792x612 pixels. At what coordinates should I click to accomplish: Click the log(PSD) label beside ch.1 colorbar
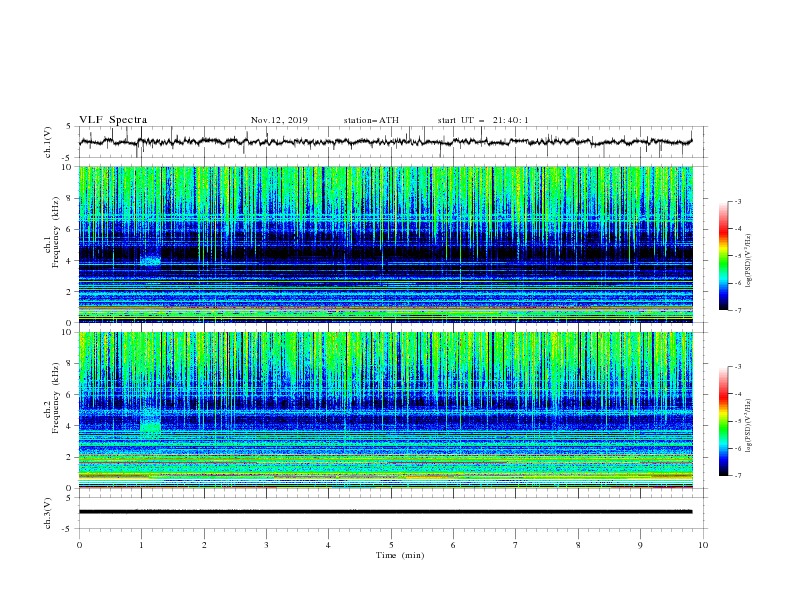point(749,261)
